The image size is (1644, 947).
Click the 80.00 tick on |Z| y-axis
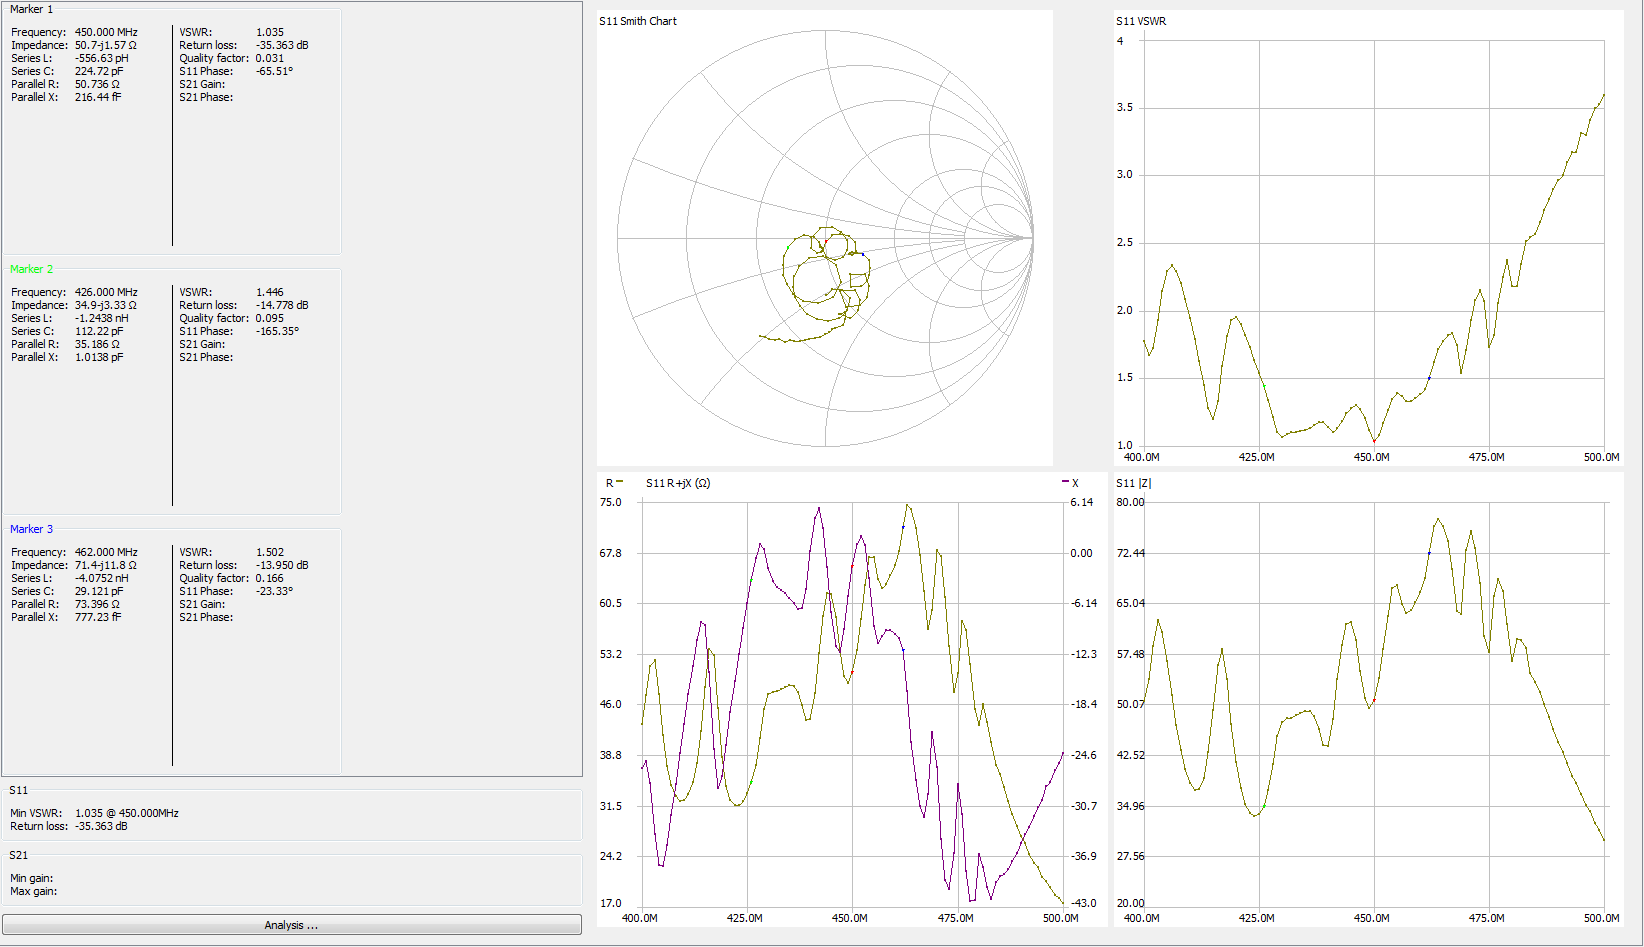pos(1131,502)
